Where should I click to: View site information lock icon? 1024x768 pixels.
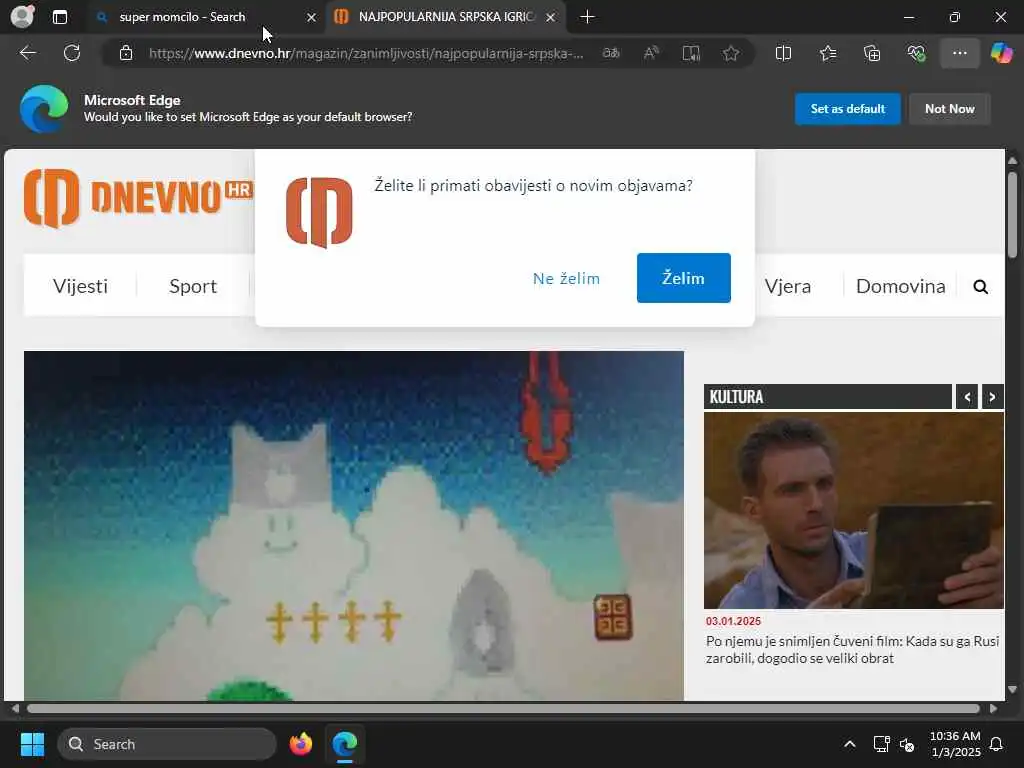tap(126, 53)
